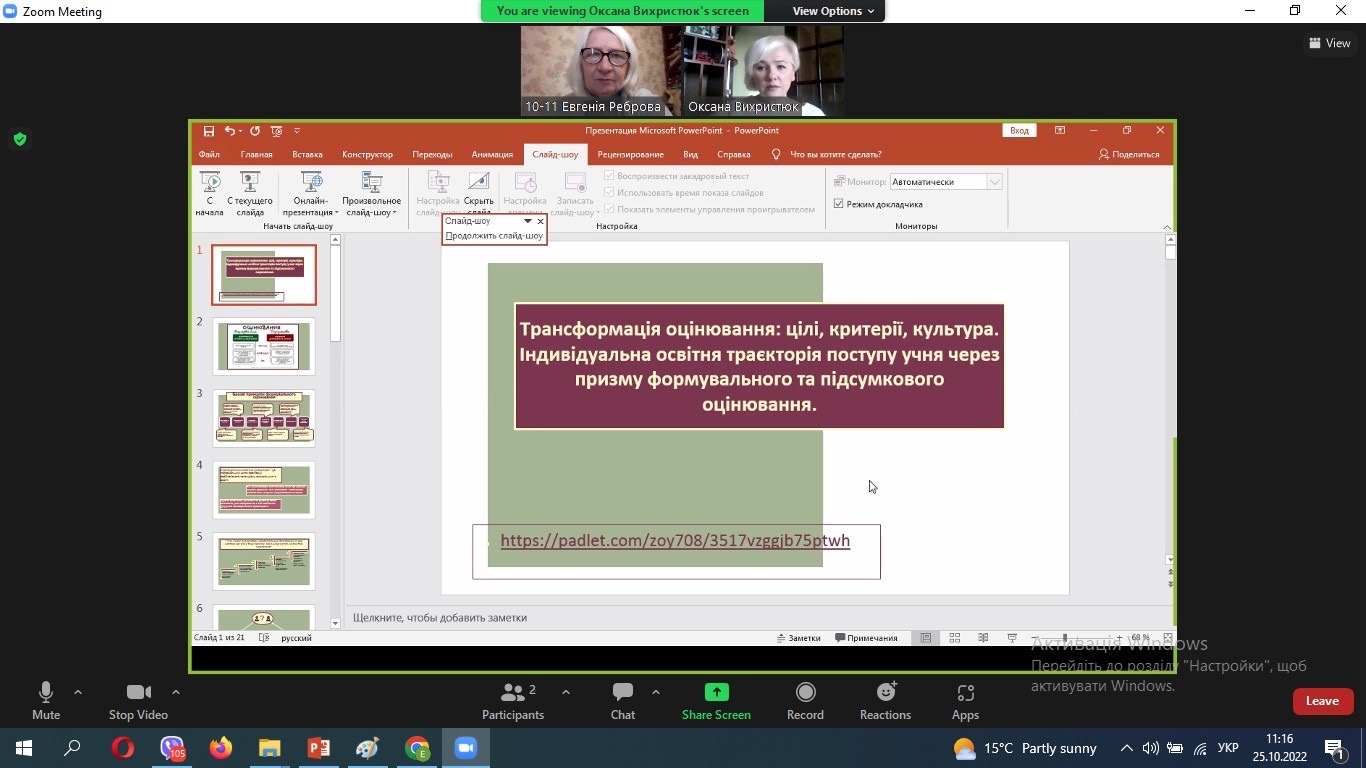Open the View Options dropdown
Screen dimensions: 1366x768
pos(833,11)
